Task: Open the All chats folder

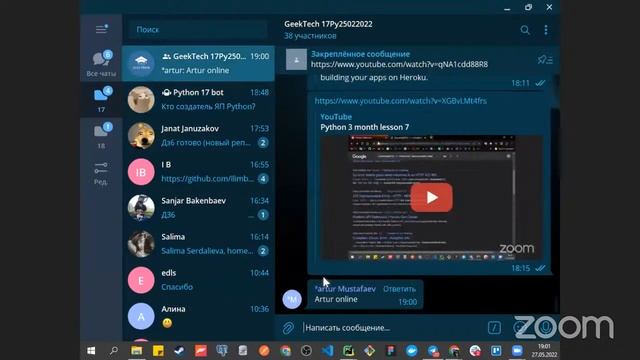Action: click(101, 63)
